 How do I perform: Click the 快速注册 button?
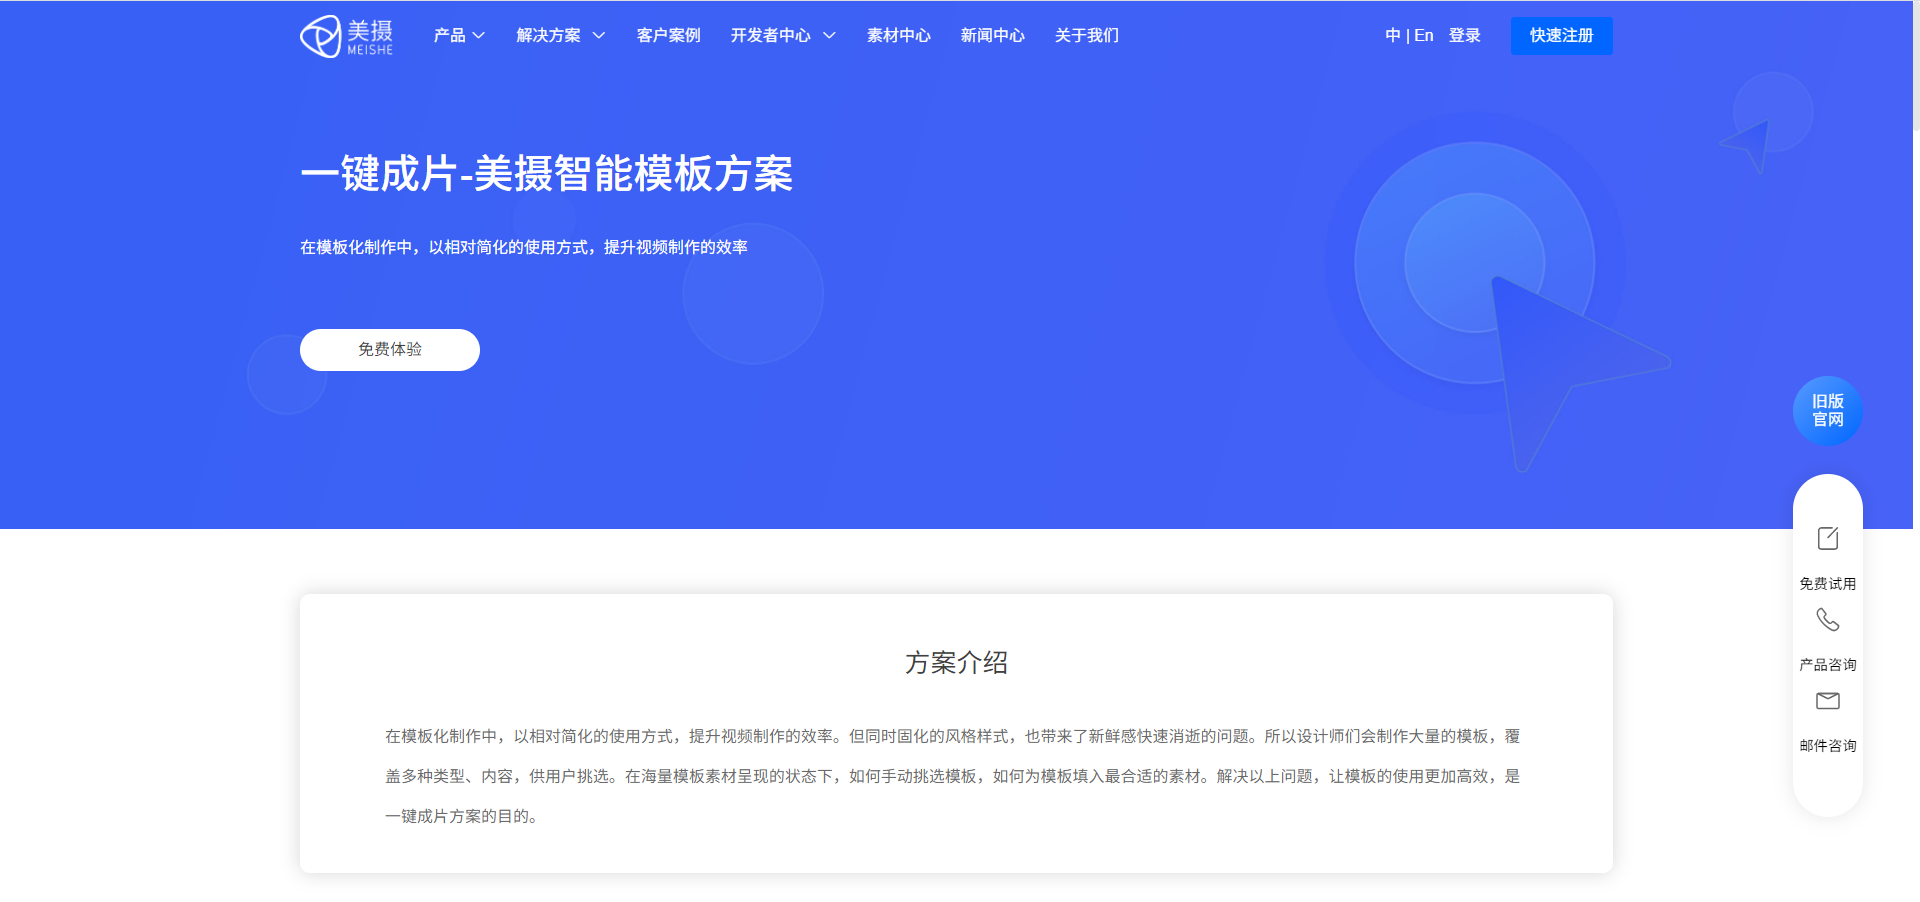click(x=1561, y=36)
